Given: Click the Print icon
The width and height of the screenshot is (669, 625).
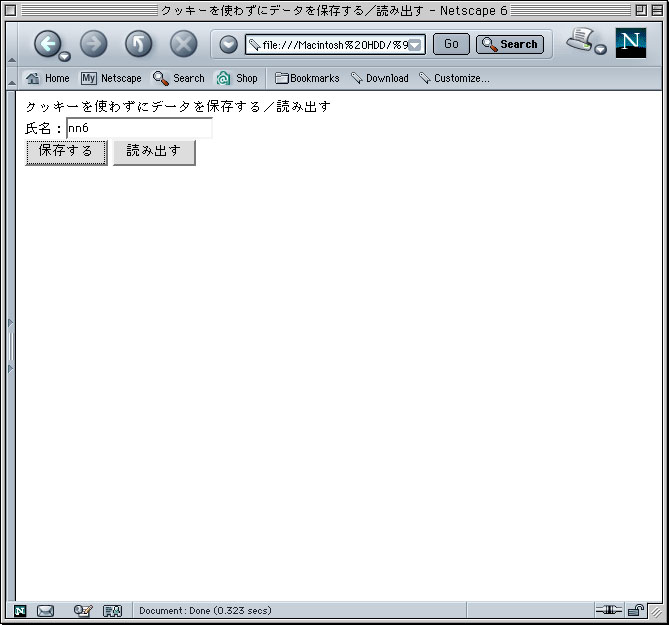Looking at the screenshot, I should point(580,40).
